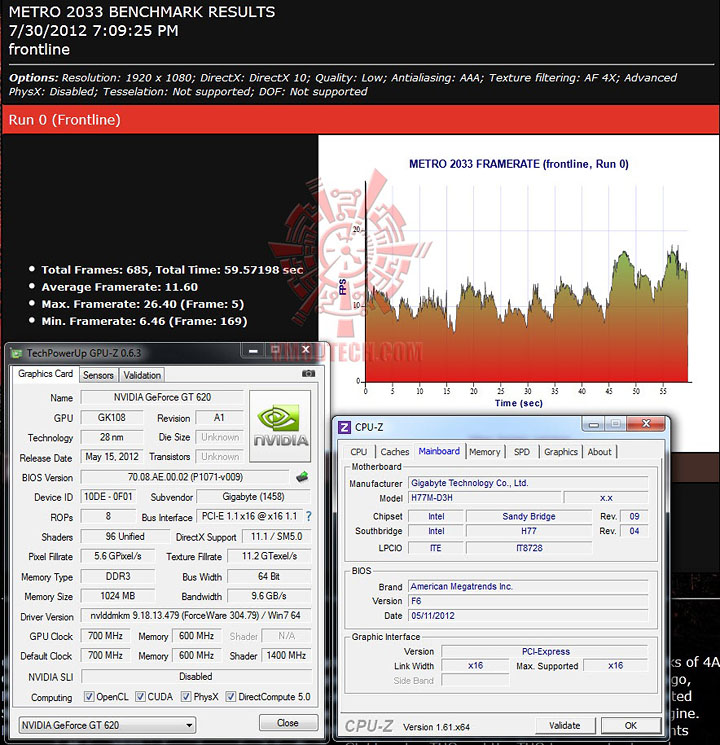The image size is (720, 745).
Task: Toggle the CUDA checkbox
Action: [140, 697]
